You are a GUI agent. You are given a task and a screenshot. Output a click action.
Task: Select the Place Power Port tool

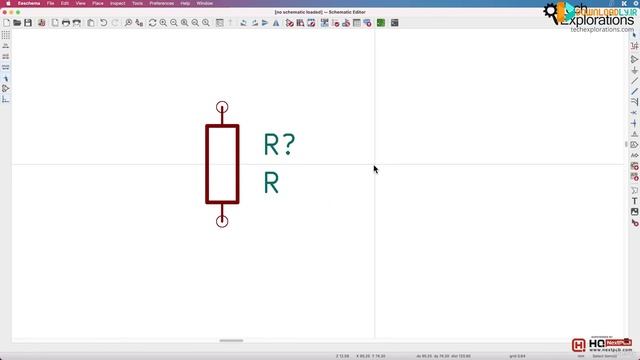click(634, 70)
